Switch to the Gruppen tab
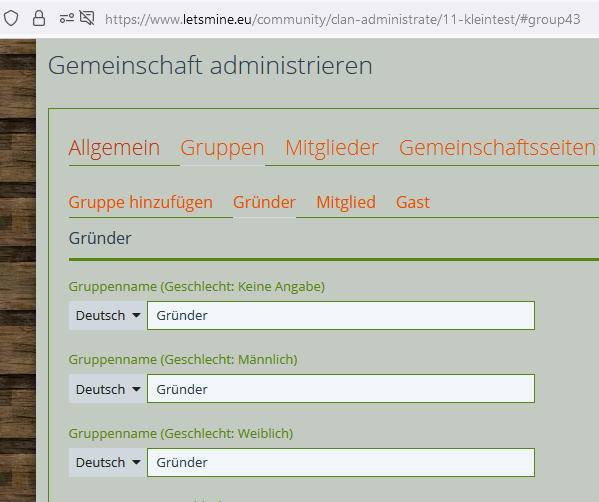The height and width of the screenshot is (502, 599). coord(222,147)
